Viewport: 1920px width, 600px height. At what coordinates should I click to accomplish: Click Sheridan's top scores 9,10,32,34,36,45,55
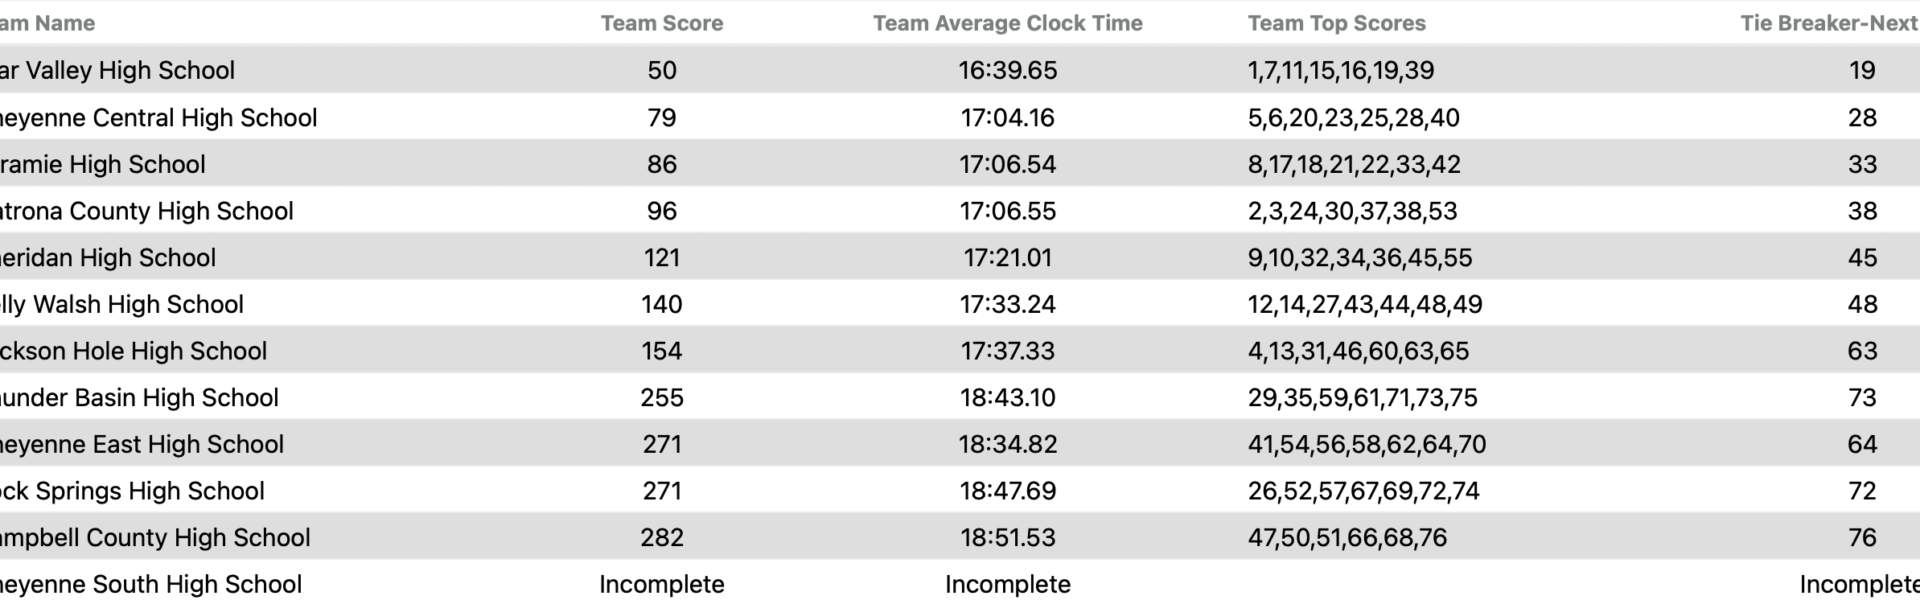pyautogui.click(x=1359, y=258)
